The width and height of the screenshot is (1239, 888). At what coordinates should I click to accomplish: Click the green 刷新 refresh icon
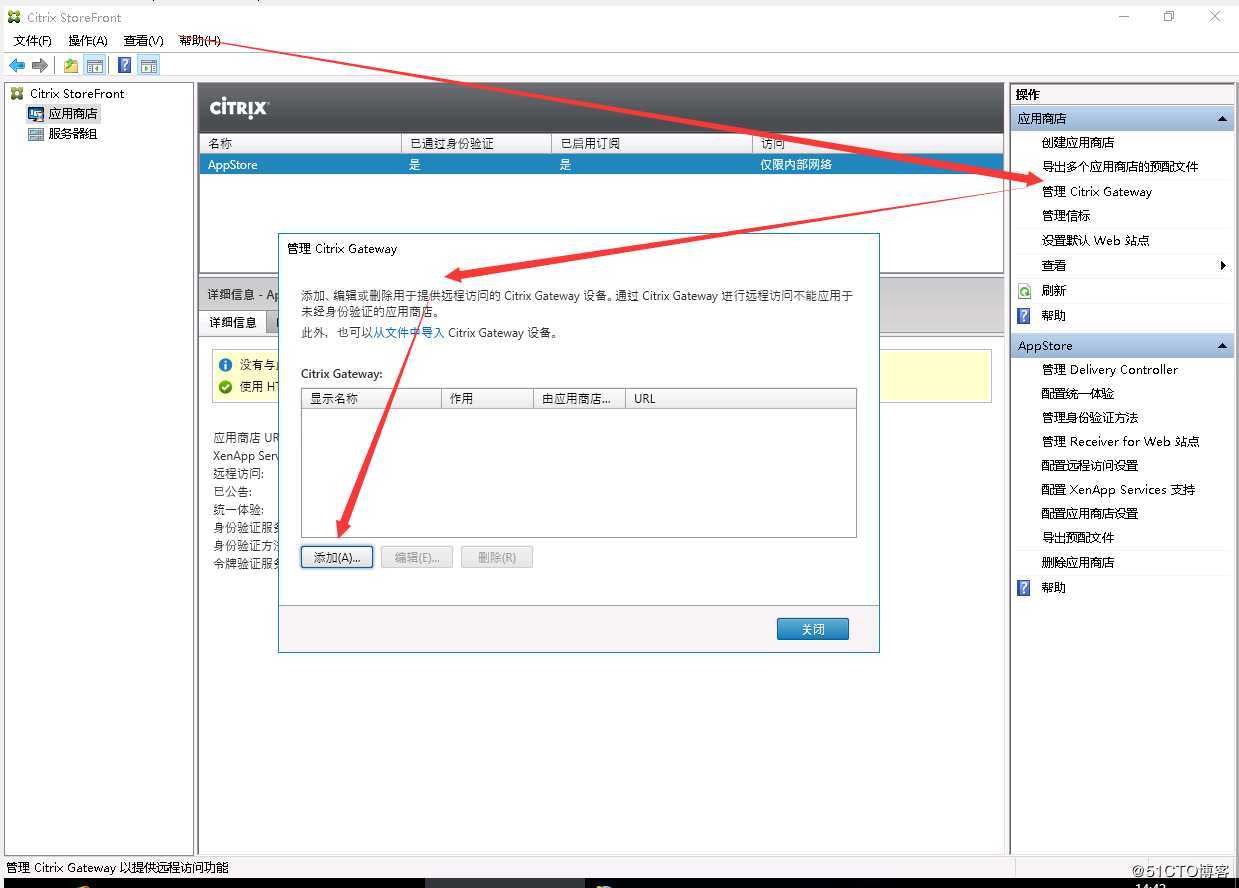[x=1024, y=291]
